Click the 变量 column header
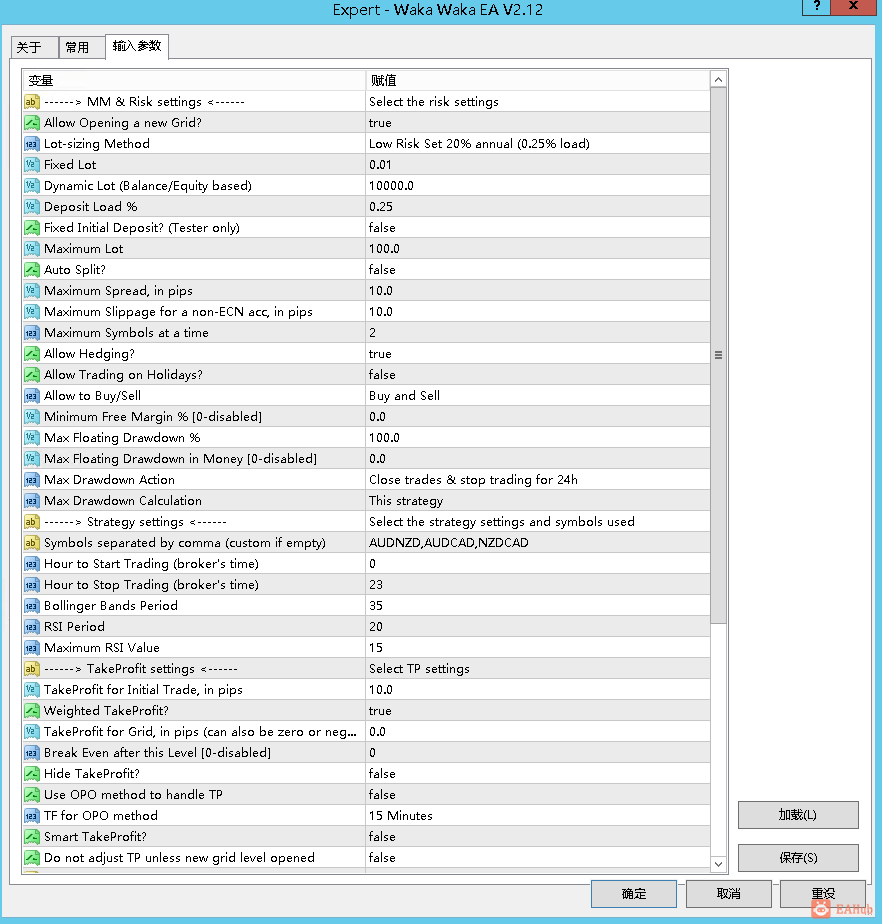The width and height of the screenshot is (882, 924). click(194, 81)
